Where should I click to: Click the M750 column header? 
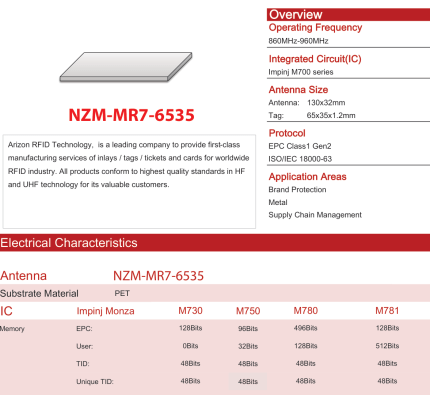coord(248,311)
